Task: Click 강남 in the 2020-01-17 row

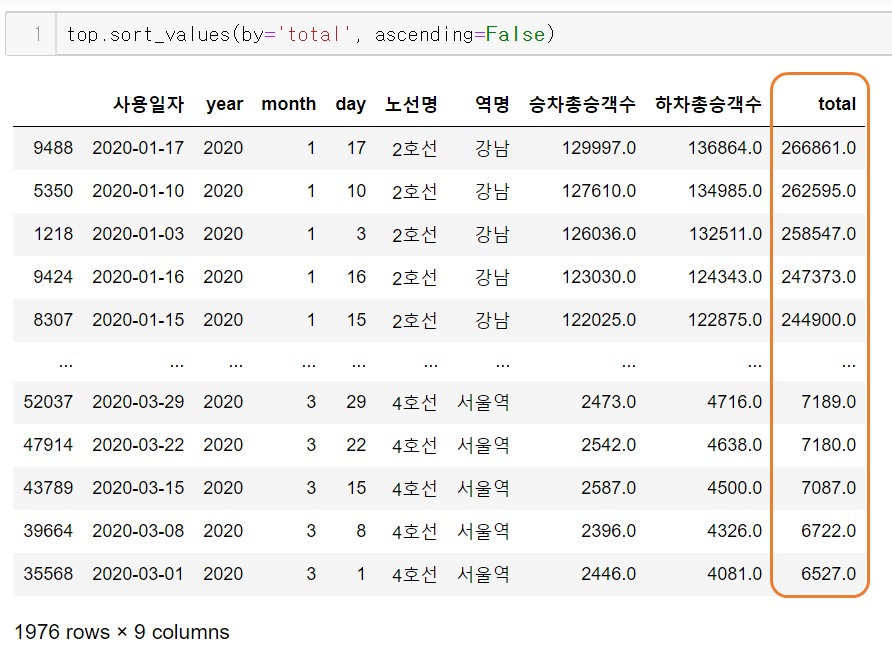Action: [492, 148]
